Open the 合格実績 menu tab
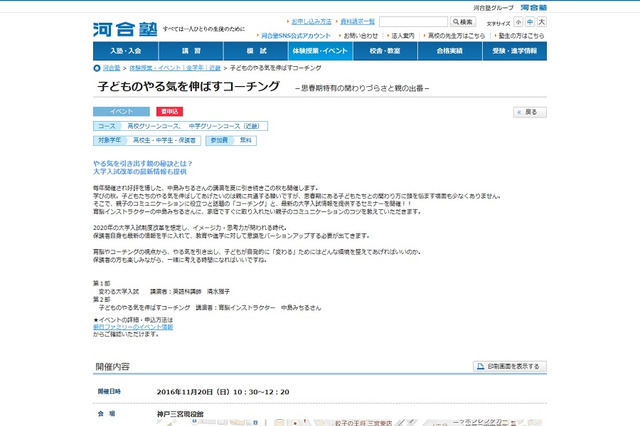 pyautogui.click(x=450, y=51)
